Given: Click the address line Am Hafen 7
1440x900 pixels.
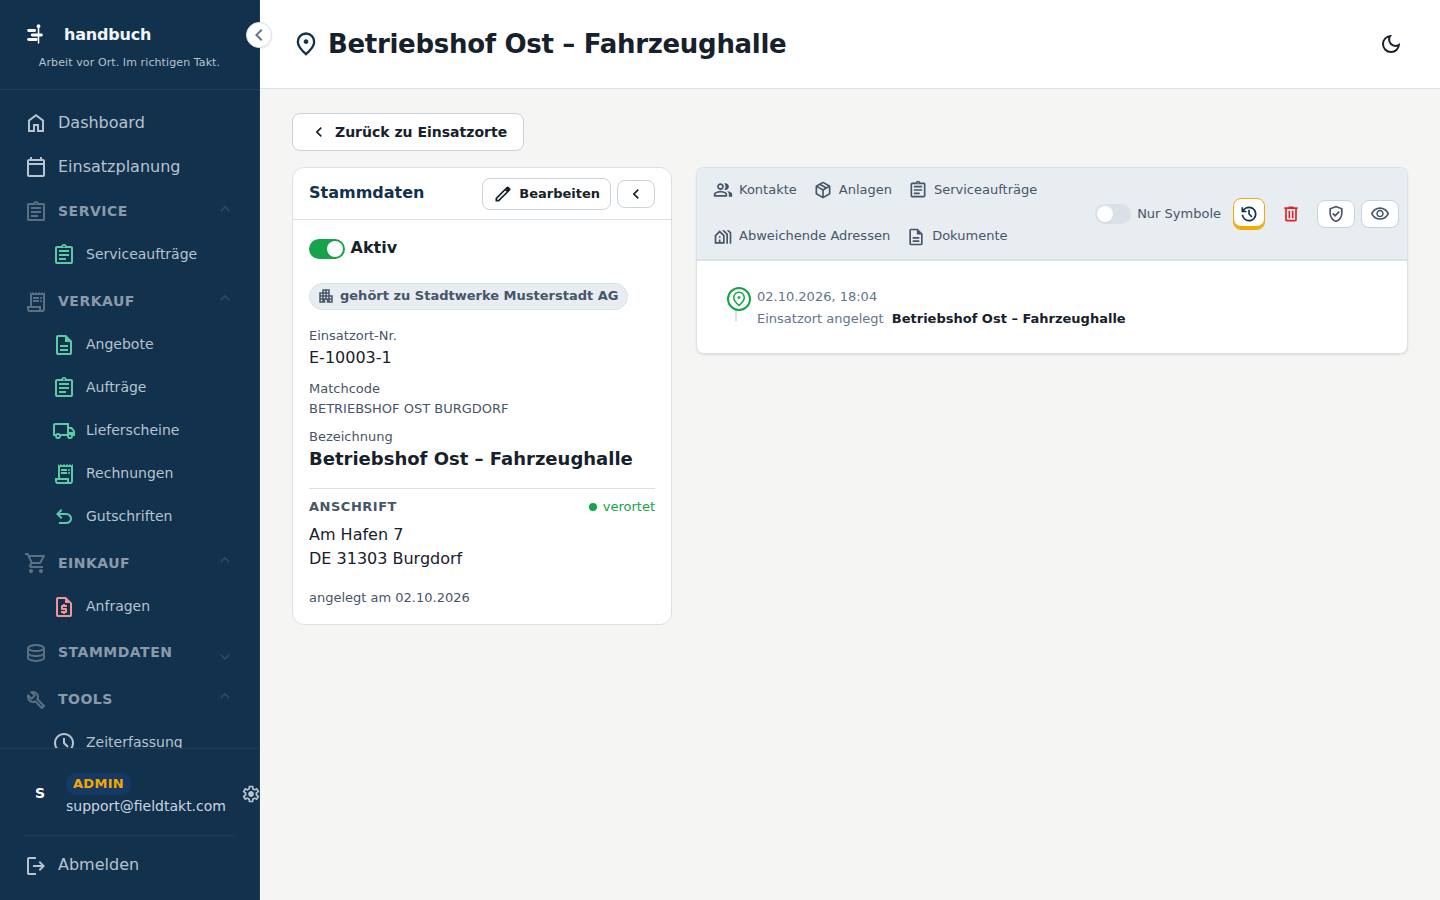Looking at the screenshot, I should click(x=356, y=535).
